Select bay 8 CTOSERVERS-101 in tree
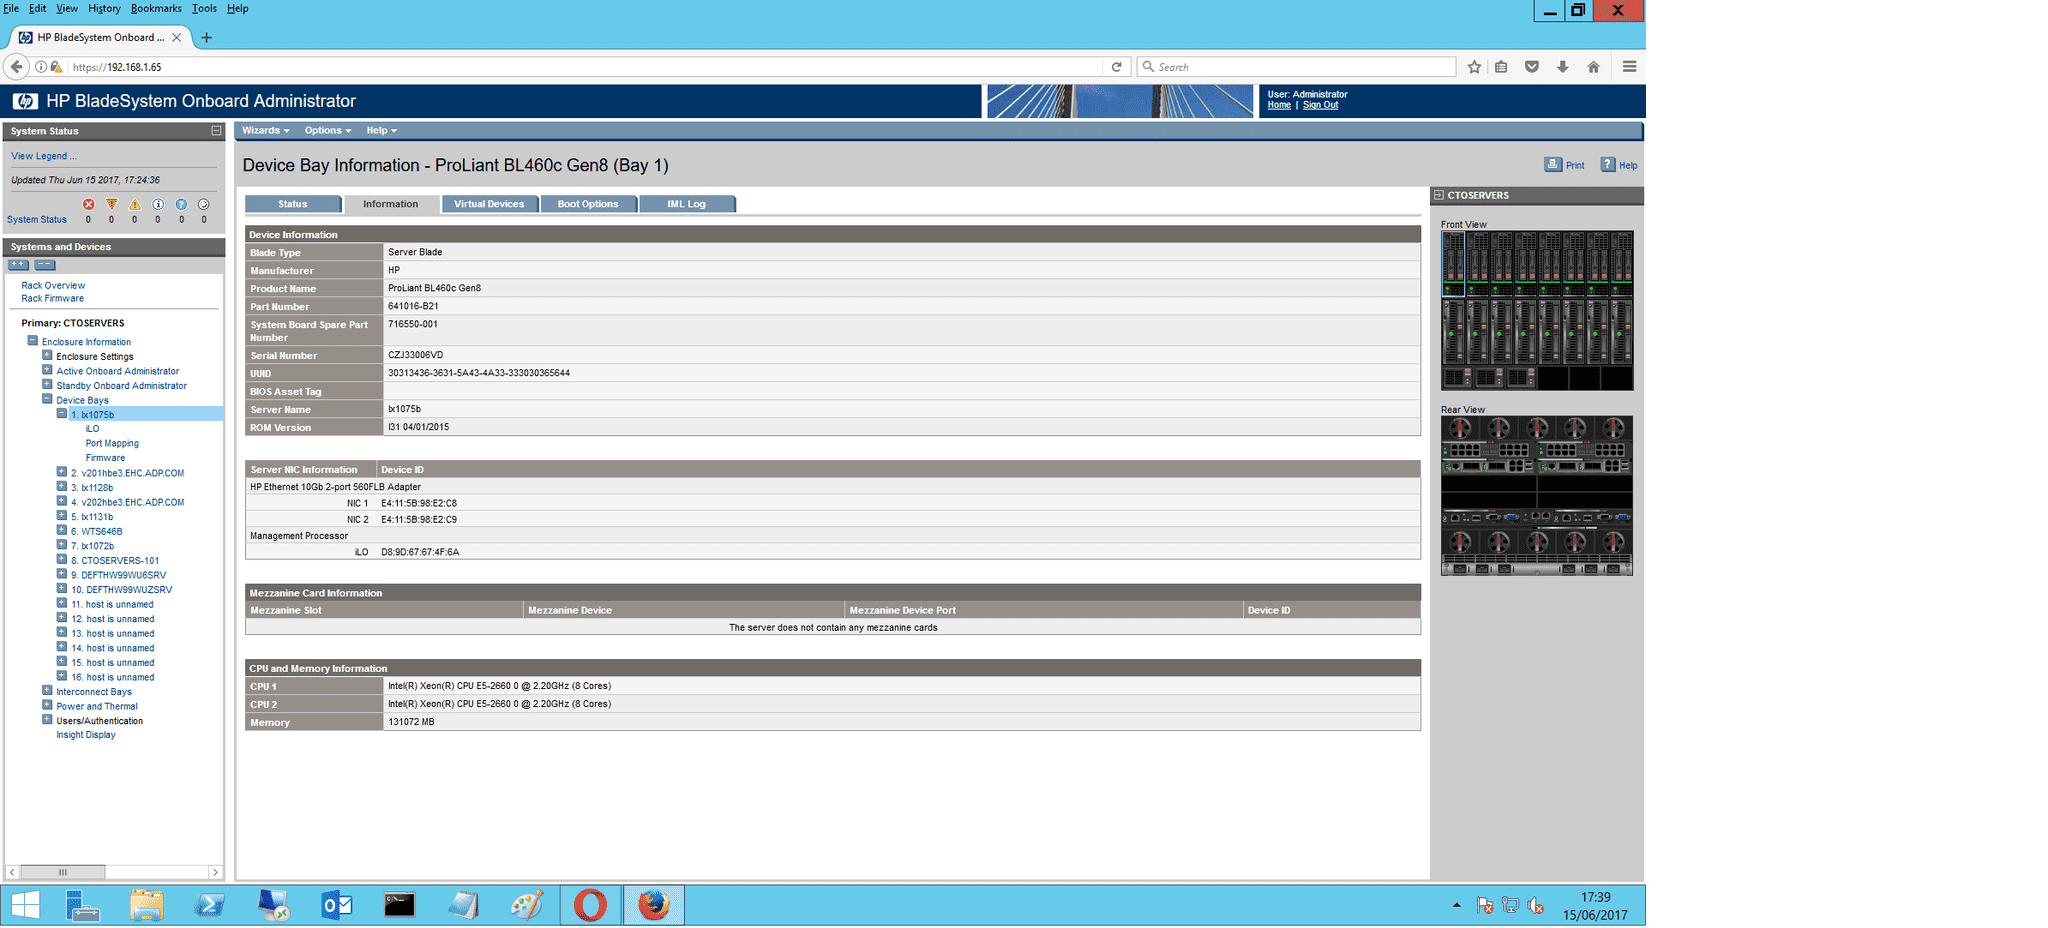This screenshot has height=928, width=2048. (x=115, y=561)
